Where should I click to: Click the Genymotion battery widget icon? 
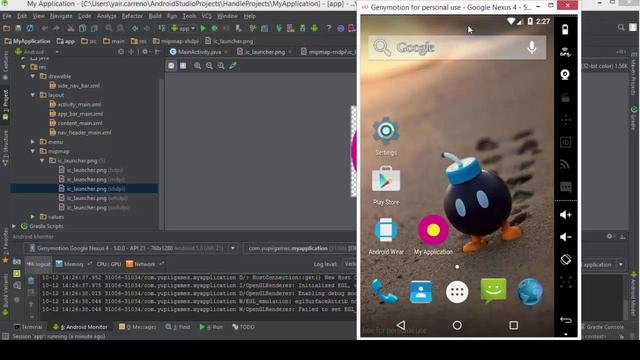pyautogui.click(x=565, y=29)
